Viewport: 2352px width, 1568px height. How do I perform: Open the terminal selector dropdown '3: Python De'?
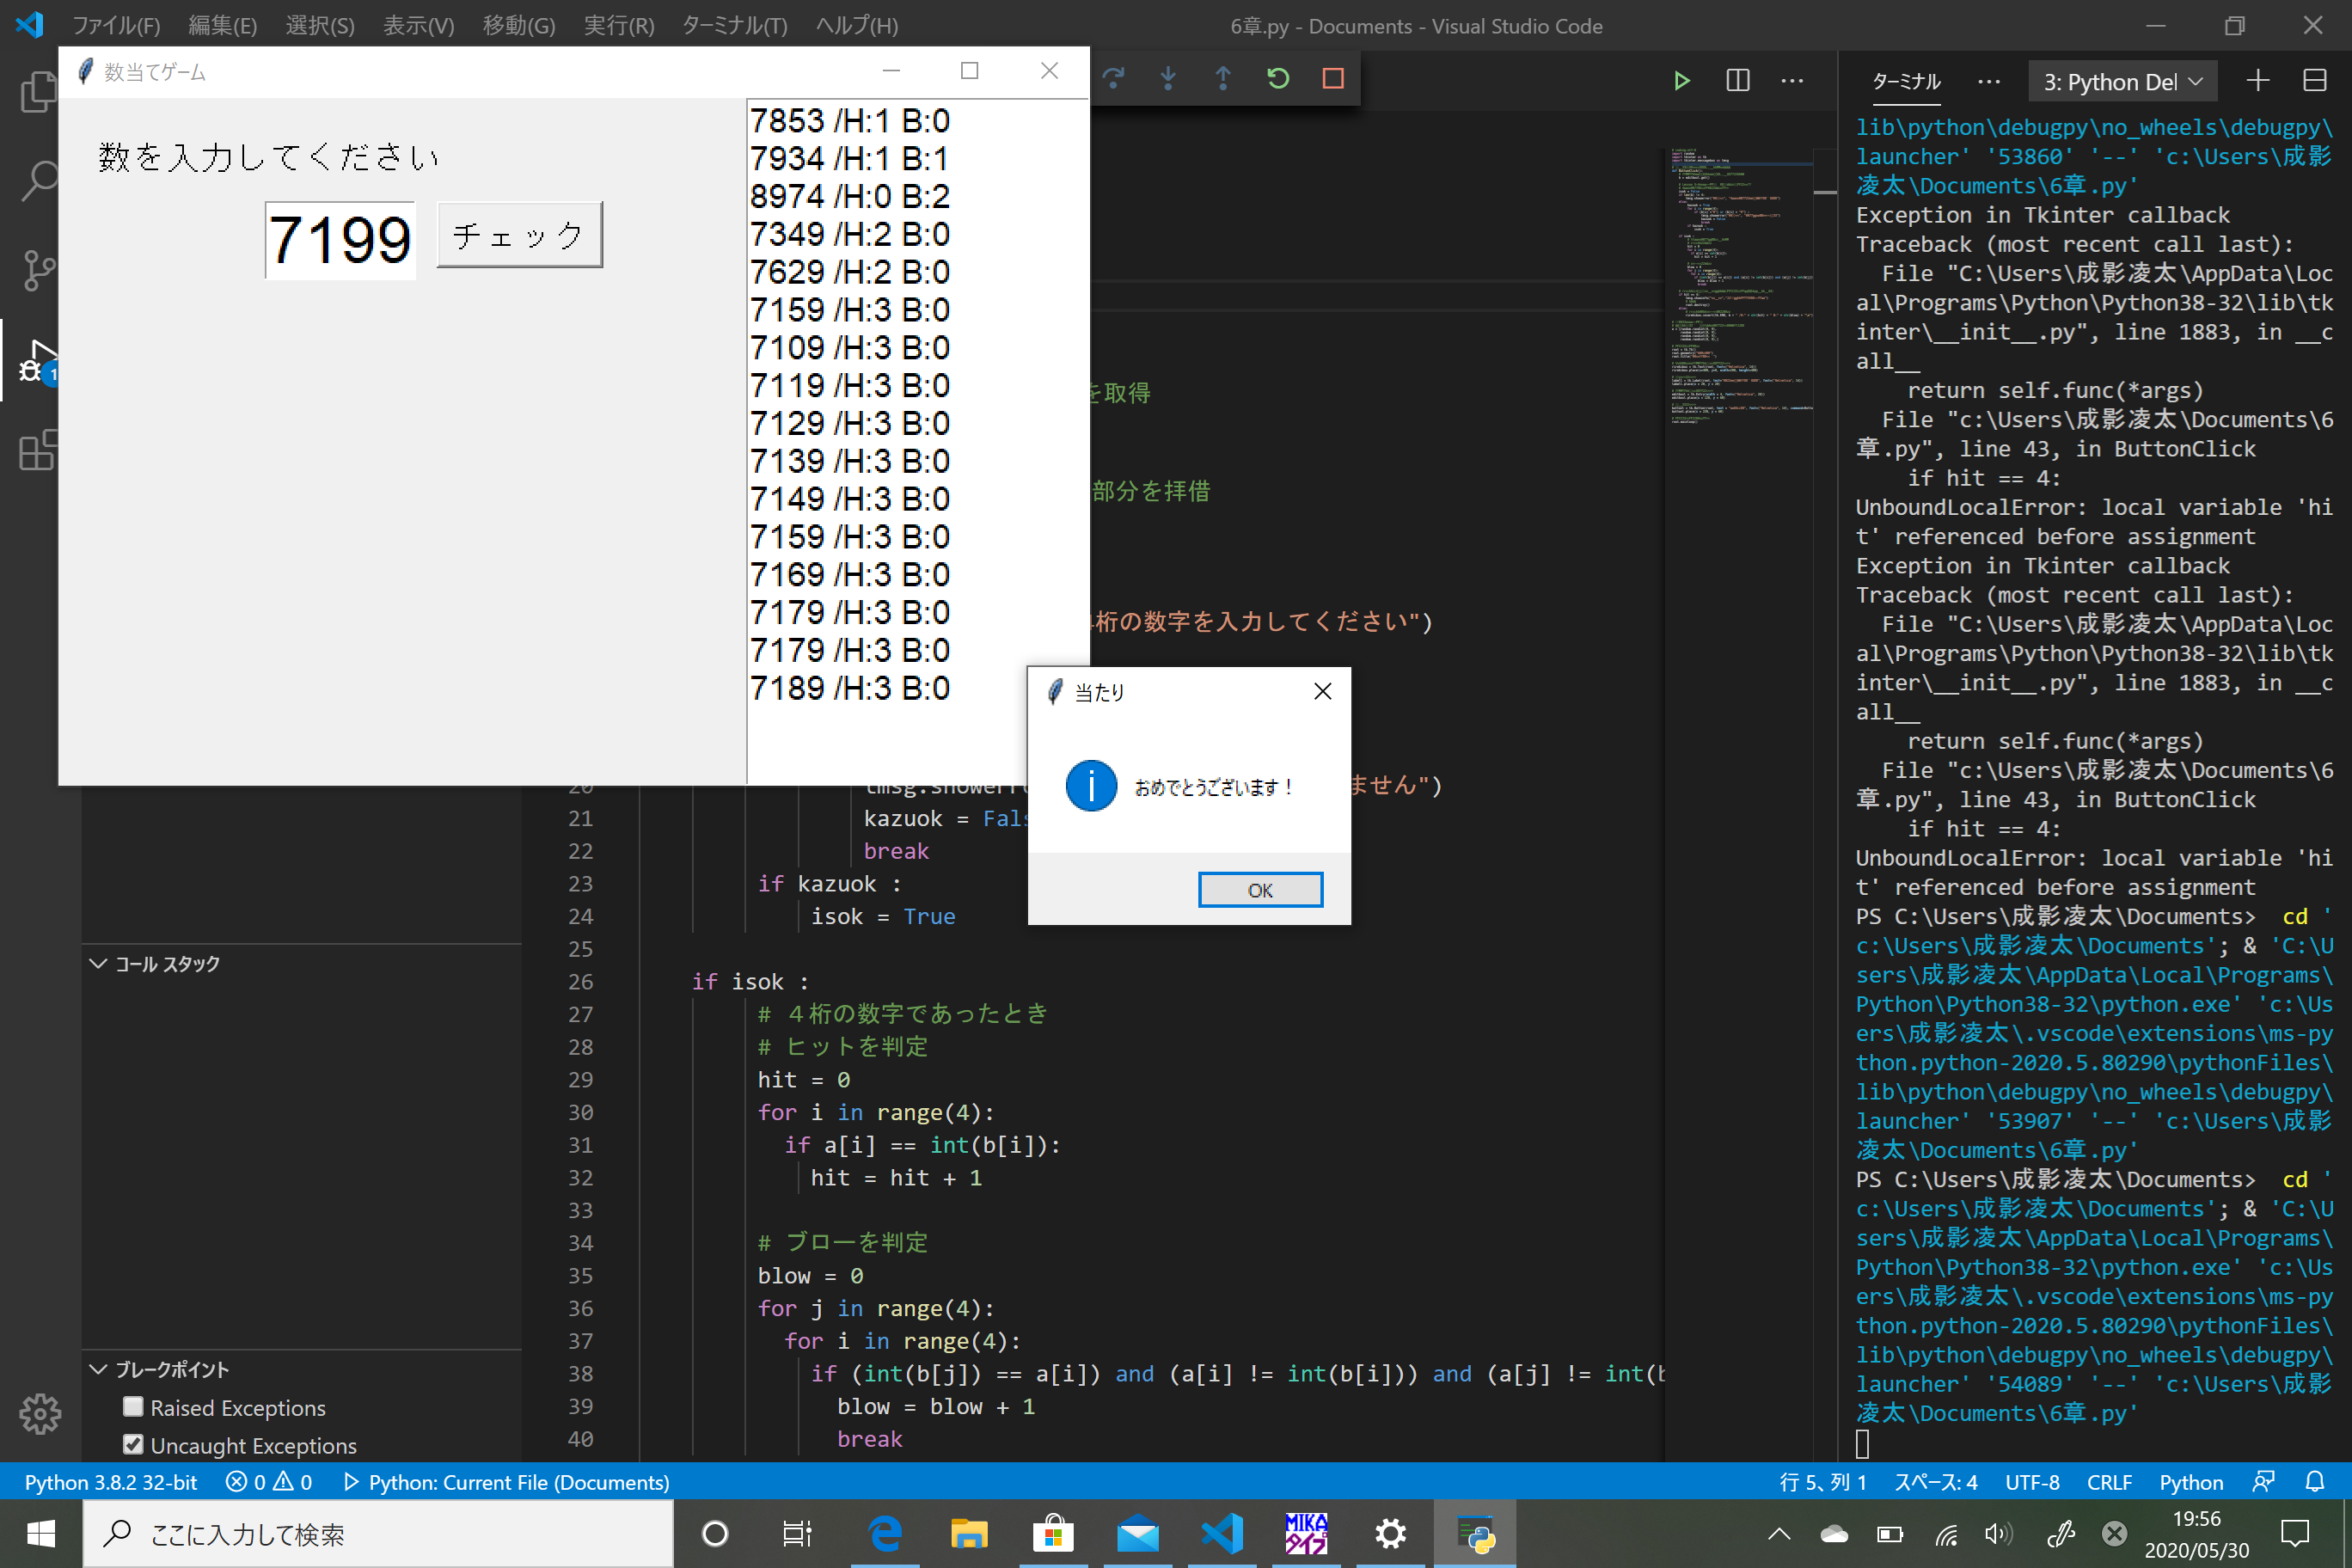[2122, 82]
